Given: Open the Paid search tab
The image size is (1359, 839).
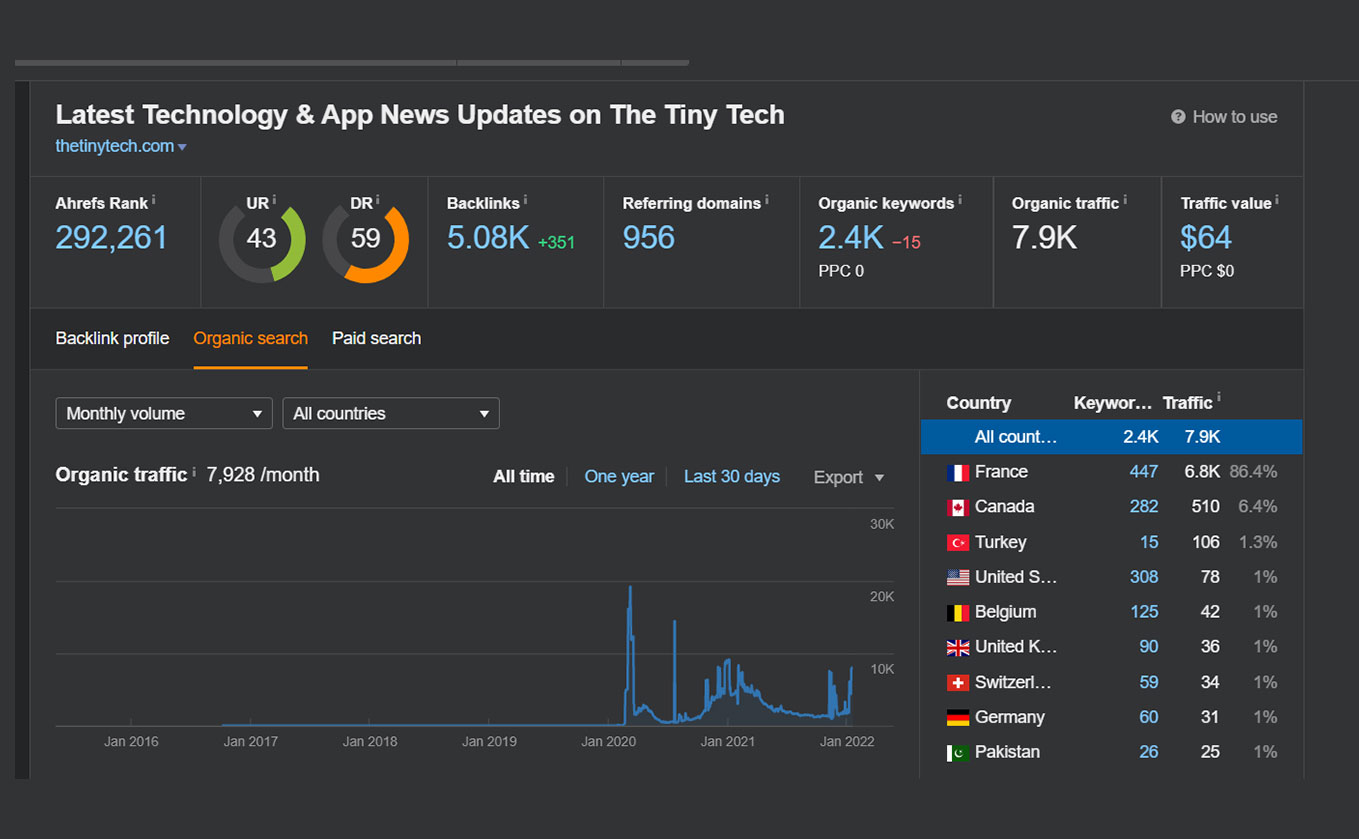Looking at the screenshot, I should (x=376, y=338).
